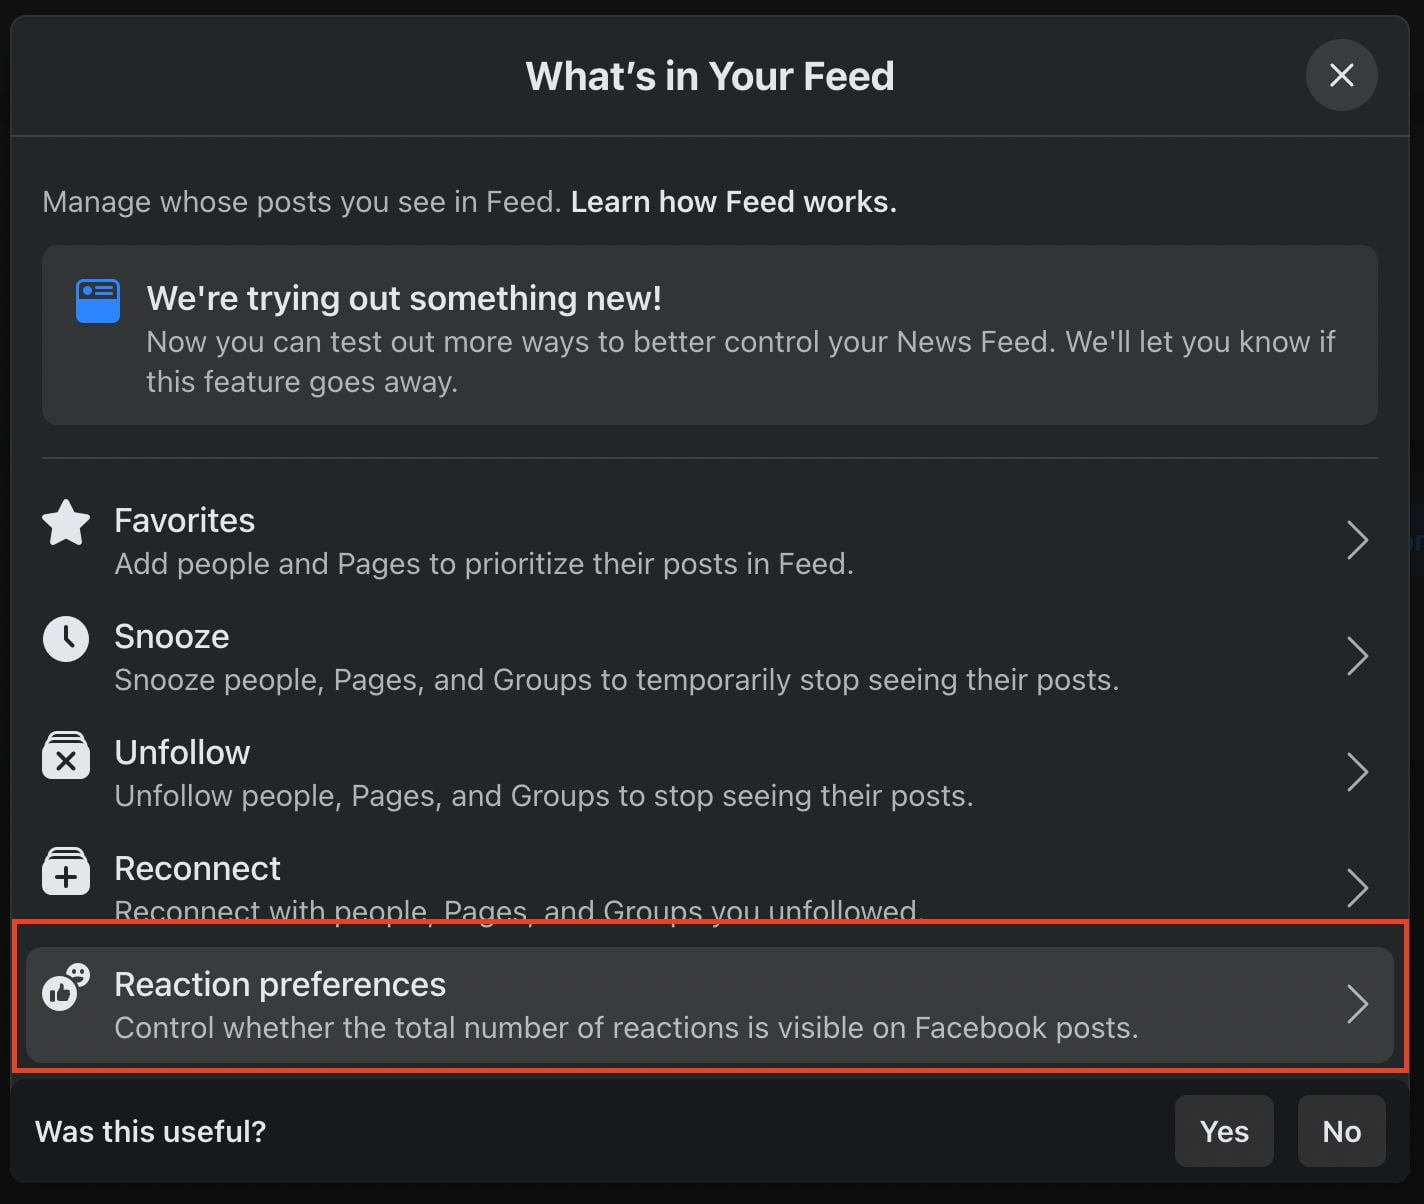Click the 'We're trying out something new!' heading
The width and height of the screenshot is (1424, 1204).
tap(404, 298)
